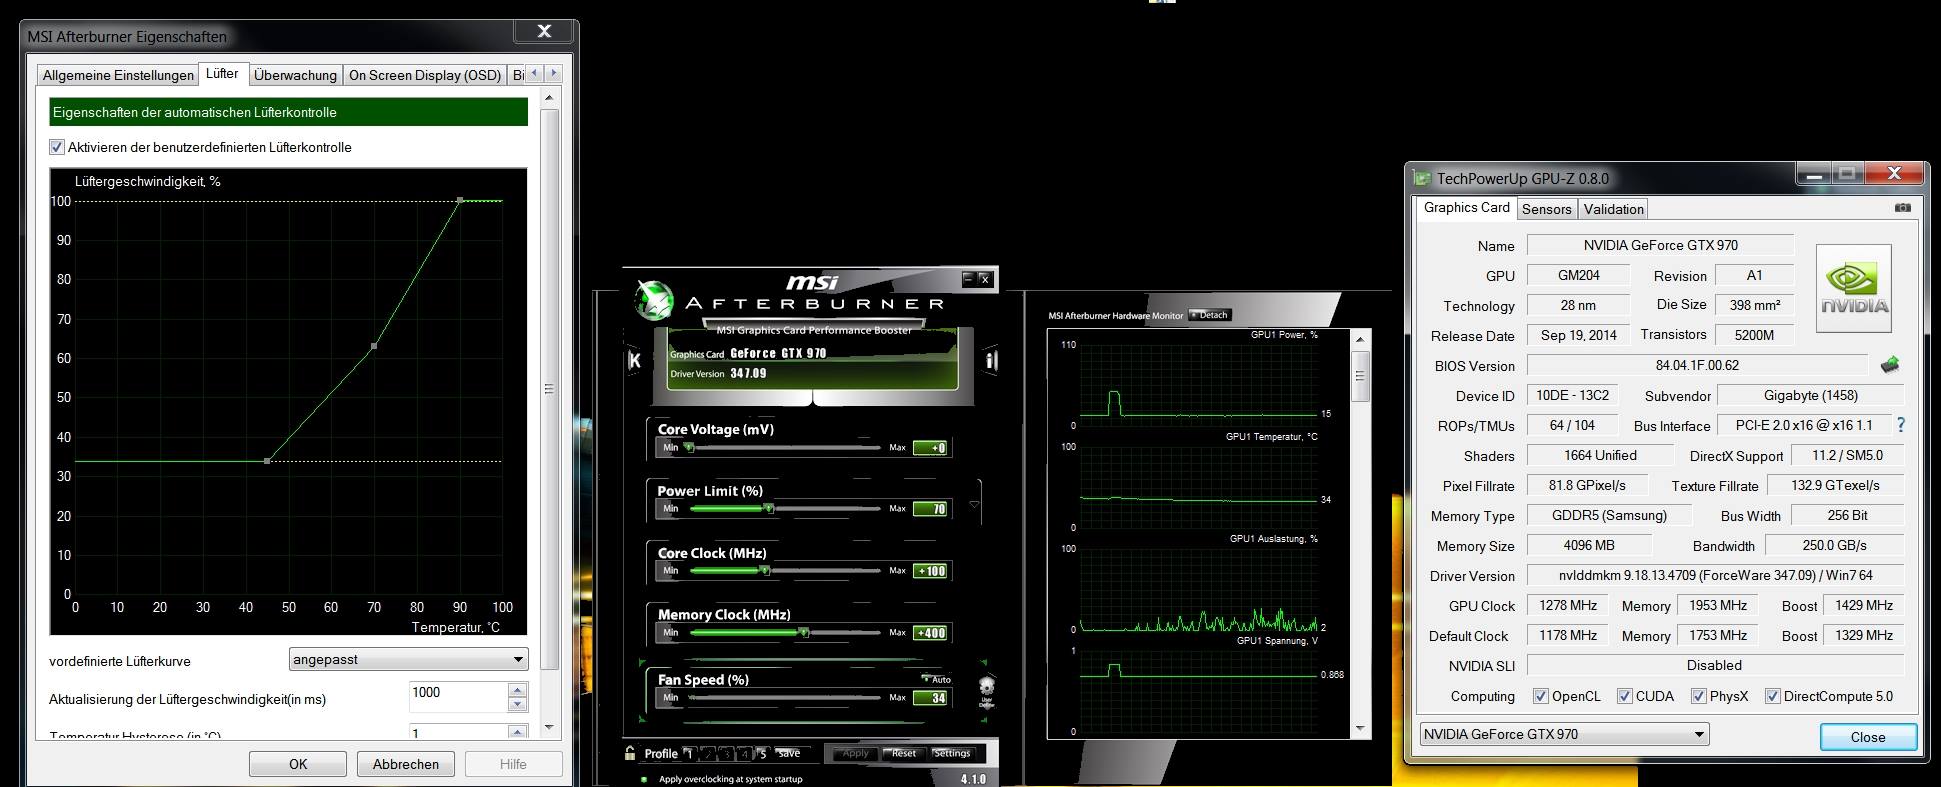Click Core Clock slider handle
This screenshot has height=787, width=1941.
coord(765,570)
